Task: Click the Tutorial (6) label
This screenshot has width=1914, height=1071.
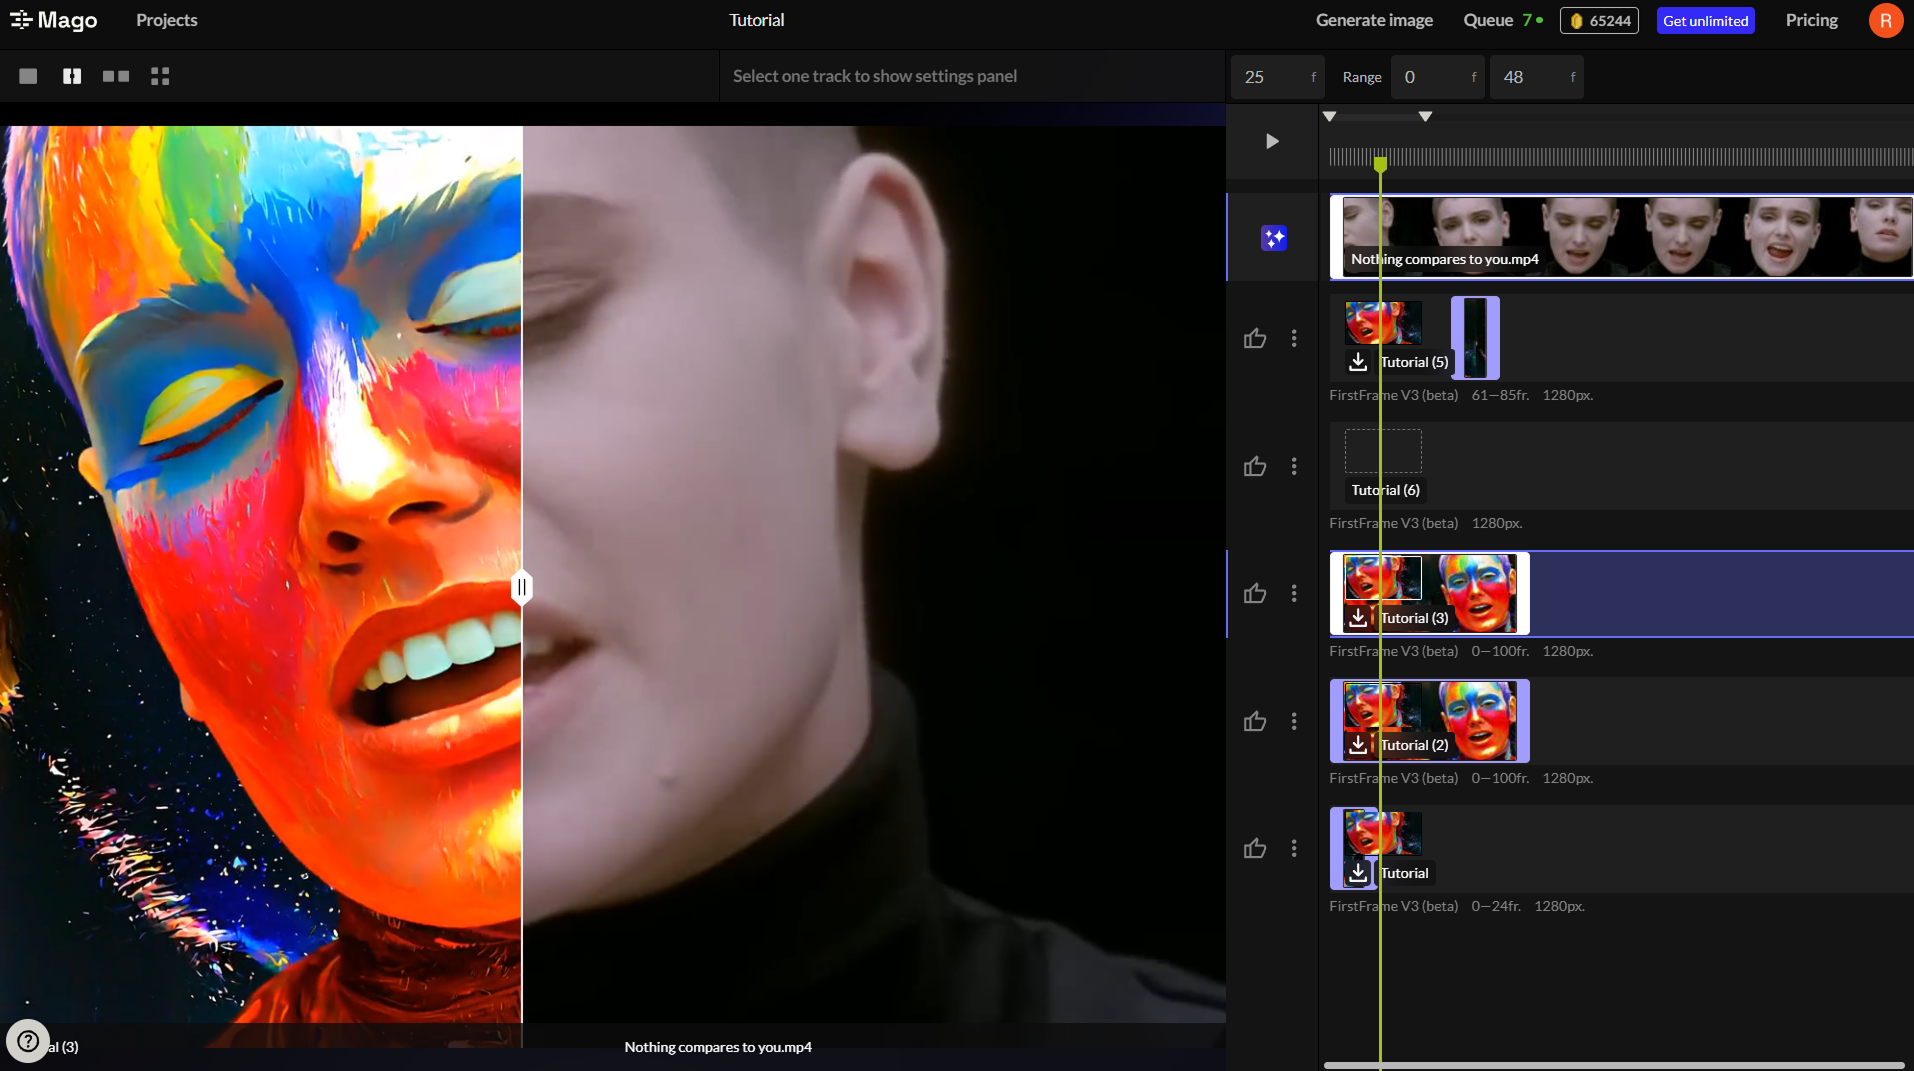Action: tap(1385, 490)
